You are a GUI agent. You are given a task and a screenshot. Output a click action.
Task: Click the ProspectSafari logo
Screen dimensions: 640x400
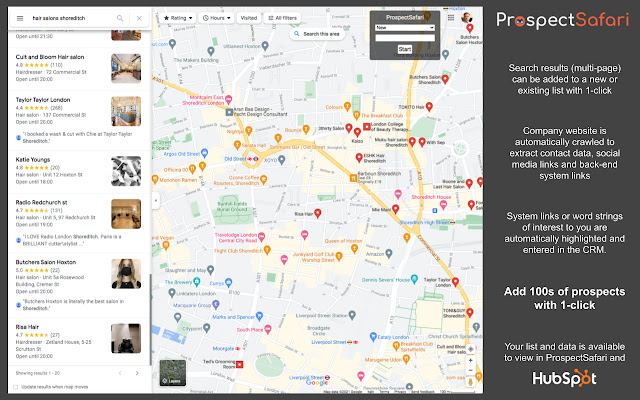(x=563, y=20)
